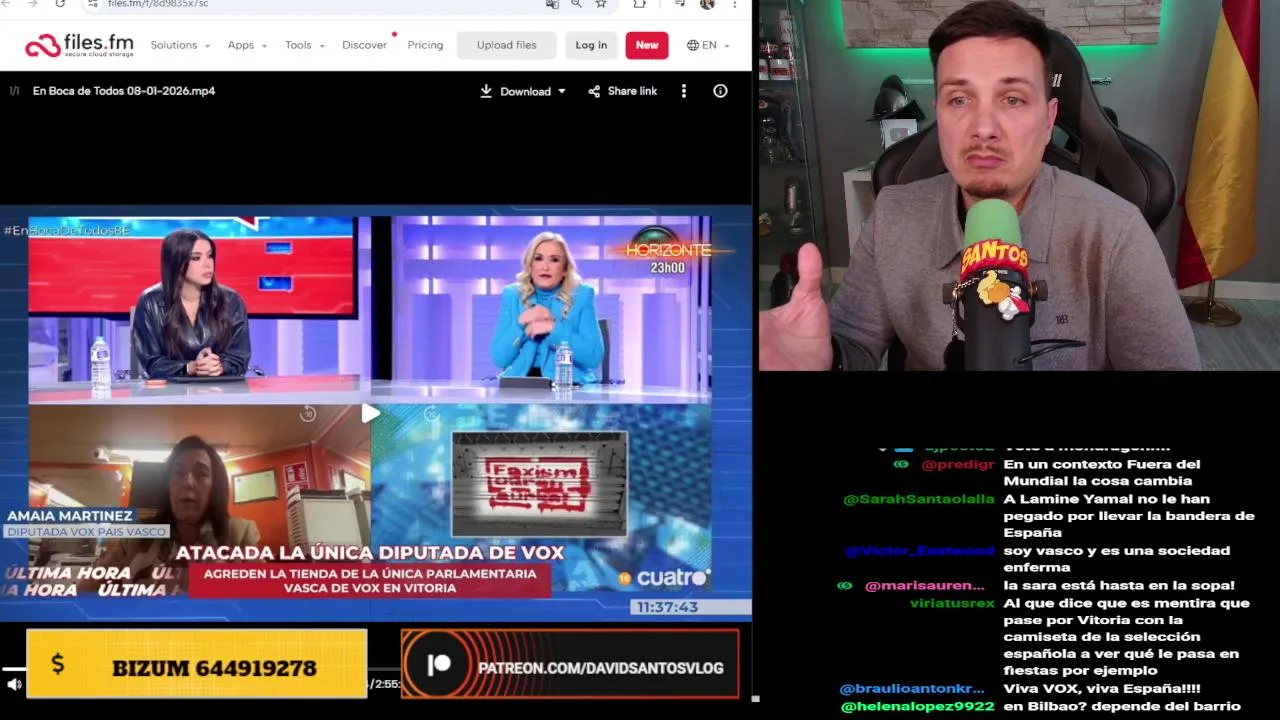The width and height of the screenshot is (1280, 720).
Task: Click username @SarahSantaolalla in chat
Action: coord(919,499)
